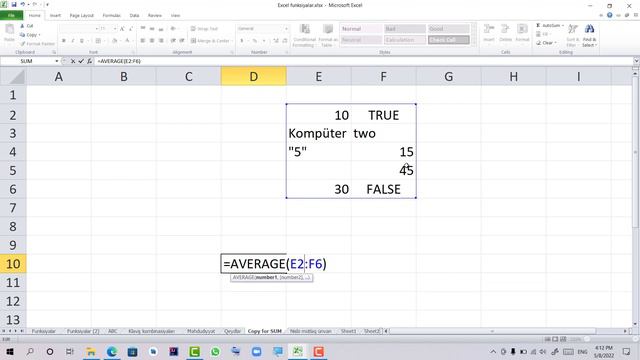Click the Increase Indent icon
The height and width of the screenshot is (360, 640).
click(182, 41)
